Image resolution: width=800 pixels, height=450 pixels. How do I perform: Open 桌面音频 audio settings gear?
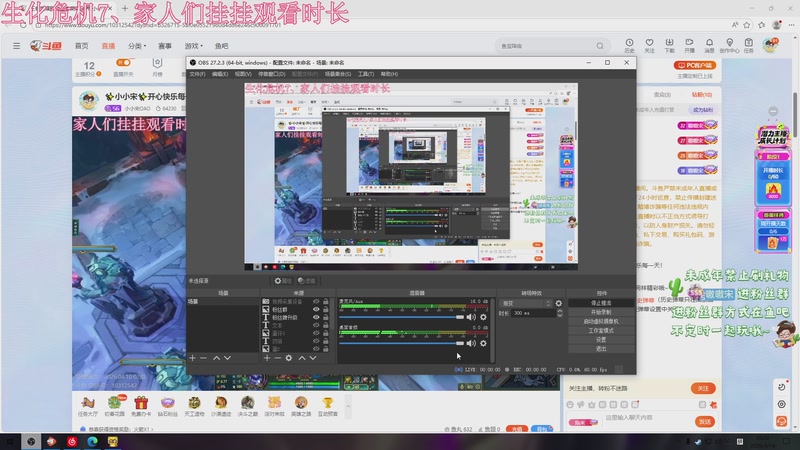pos(483,343)
